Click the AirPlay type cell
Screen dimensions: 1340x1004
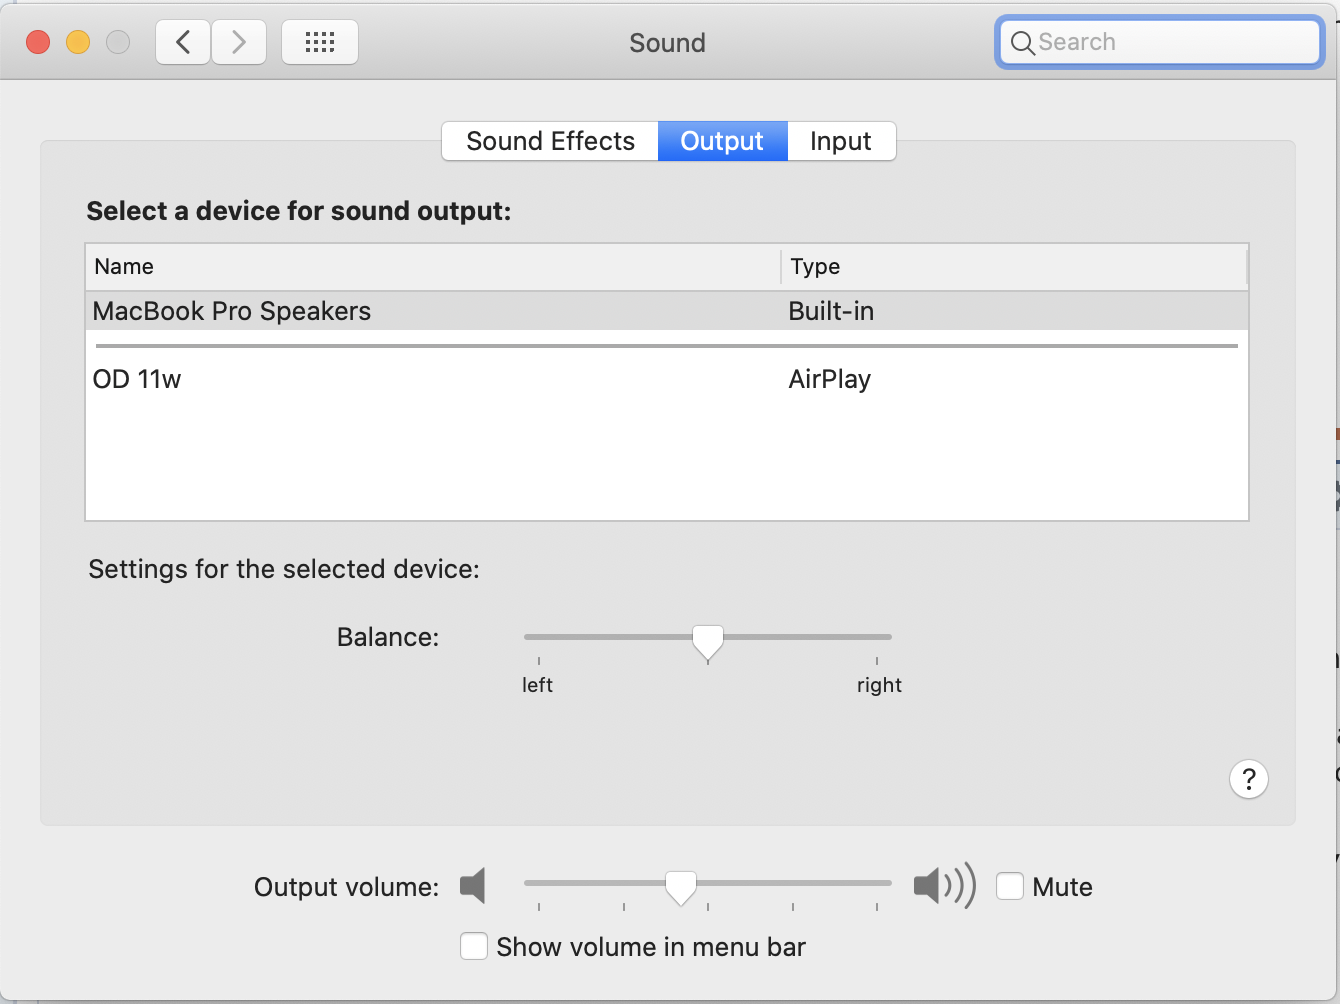click(x=829, y=379)
